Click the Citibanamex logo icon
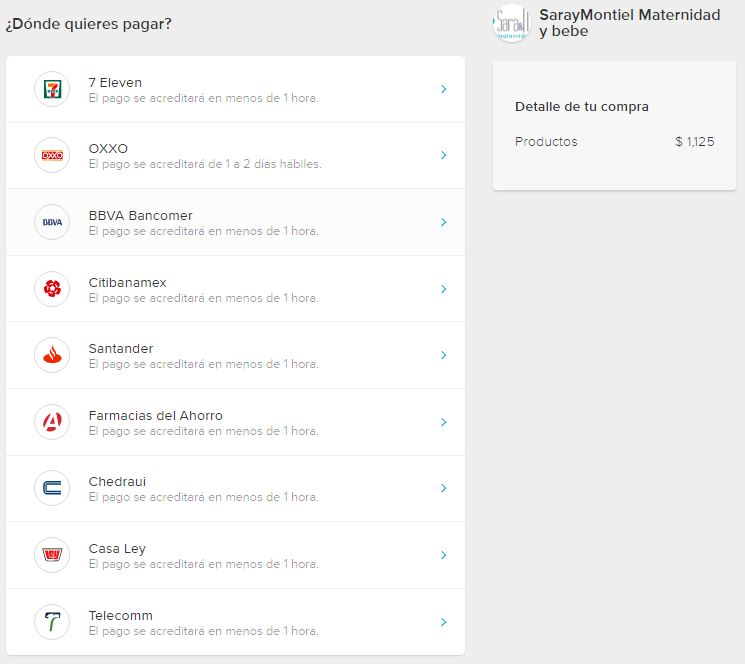745x664 pixels. [52, 289]
